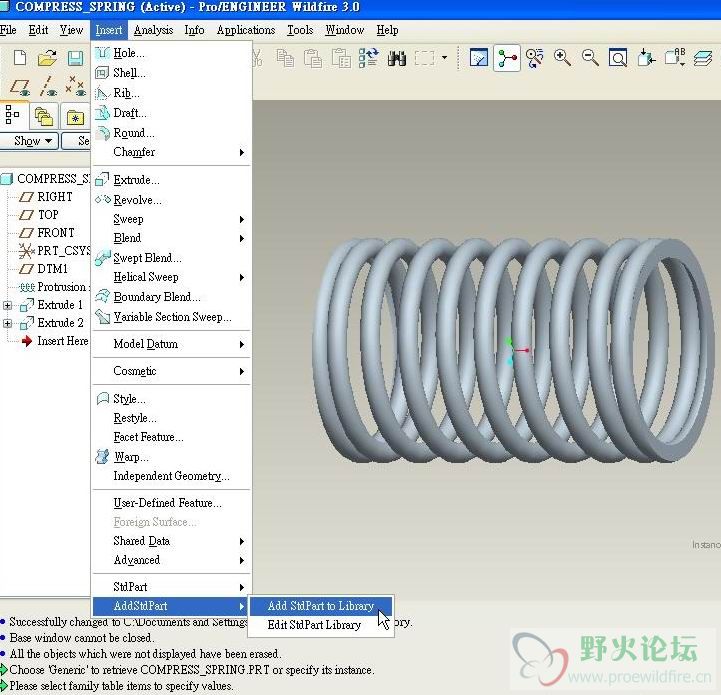Choose User-Defined Feature entry
Viewport: 721px width, 695px height.
click(x=172, y=503)
